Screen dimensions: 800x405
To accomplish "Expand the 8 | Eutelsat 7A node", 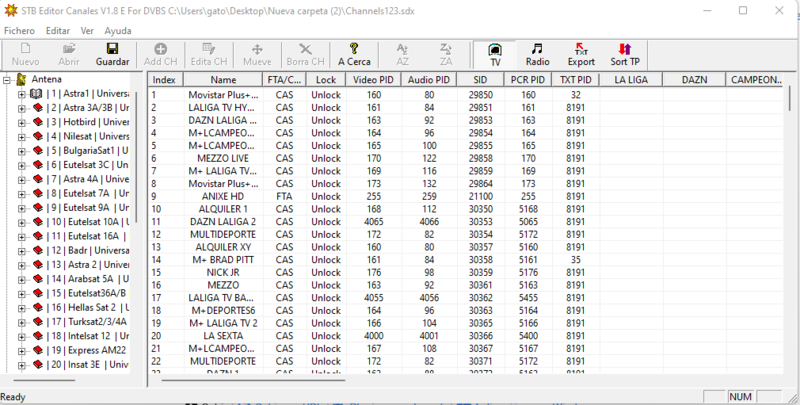I will coord(21,194).
